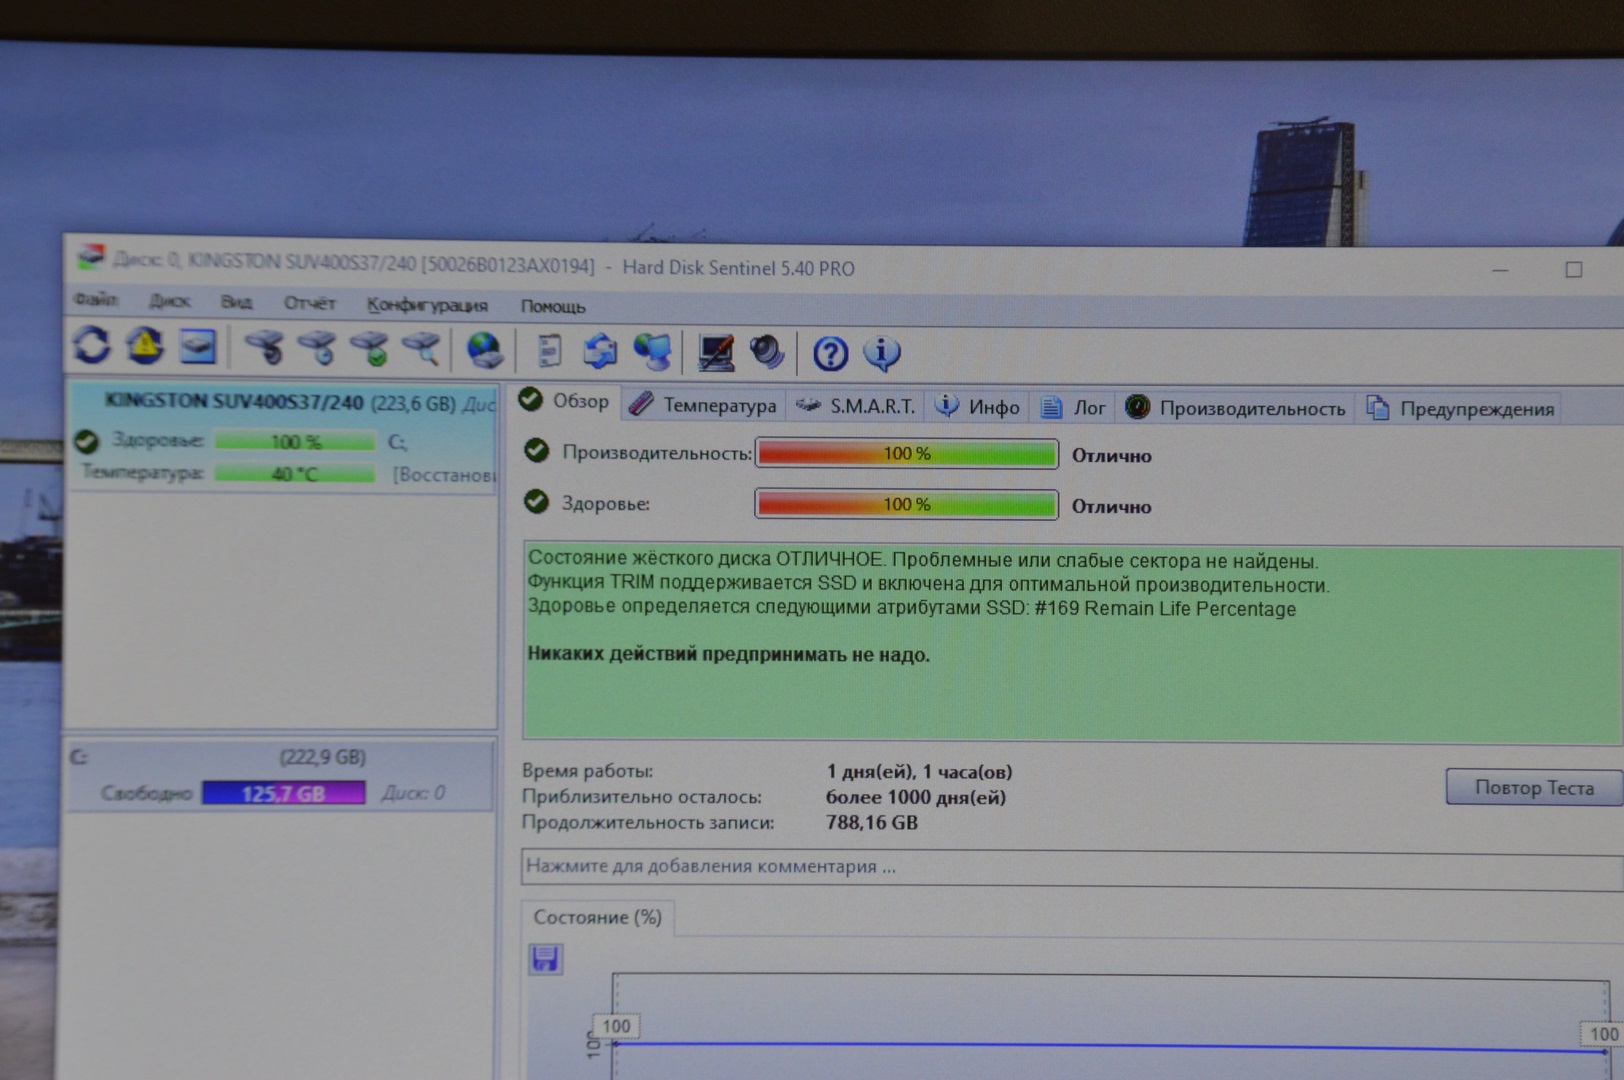This screenshot has height=1080, width=1624.
Task: Click the blue question mark help icon
Action: (x=830, y=354)
